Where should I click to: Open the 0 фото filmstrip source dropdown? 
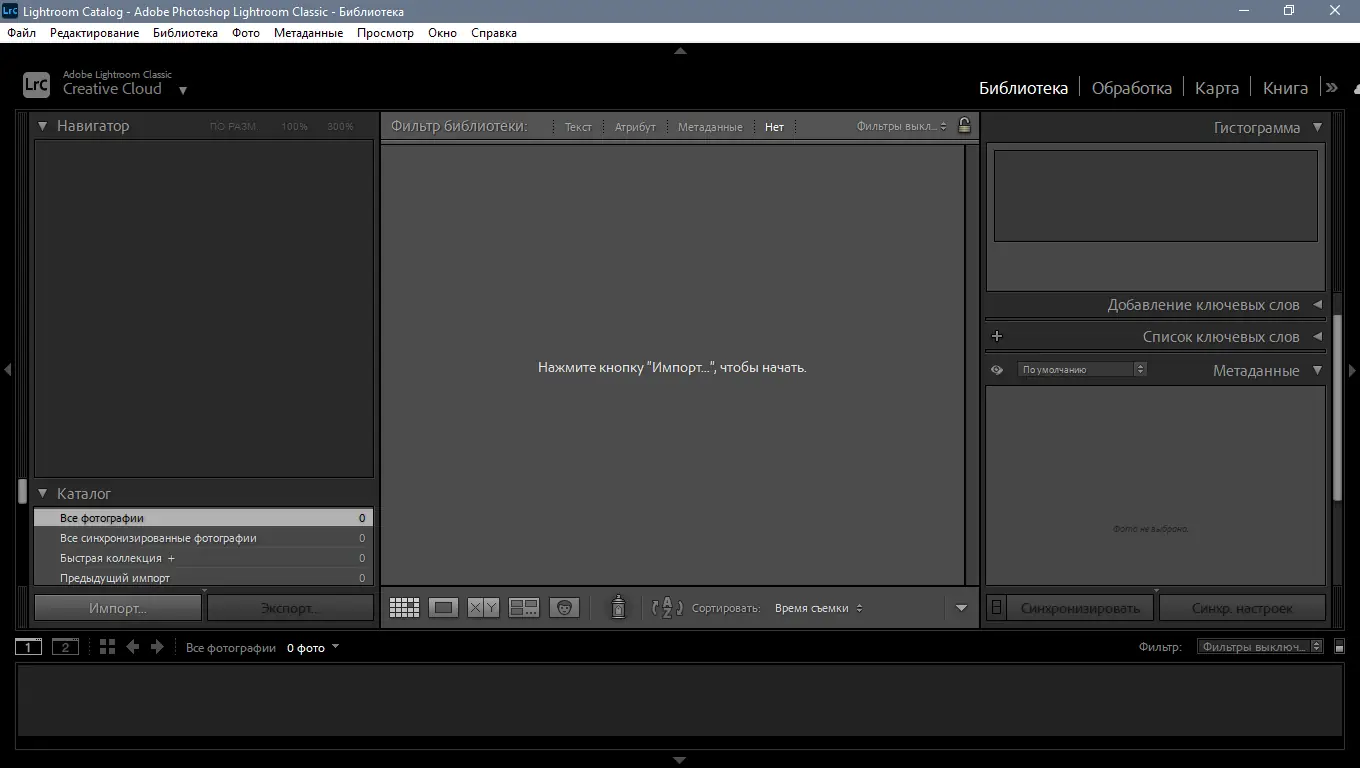(x=313, y=648)
